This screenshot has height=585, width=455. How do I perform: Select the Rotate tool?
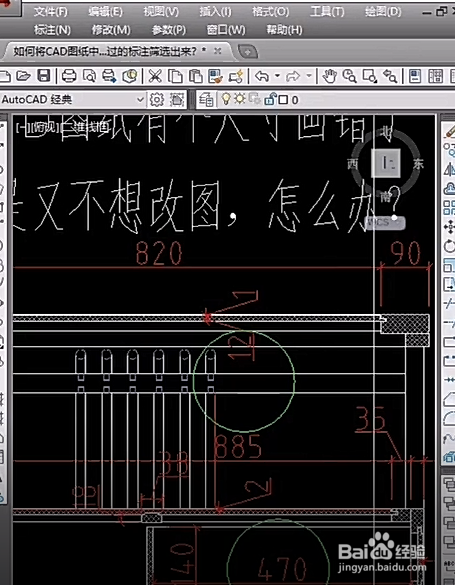pyautogui.click(x=449, y=246)
